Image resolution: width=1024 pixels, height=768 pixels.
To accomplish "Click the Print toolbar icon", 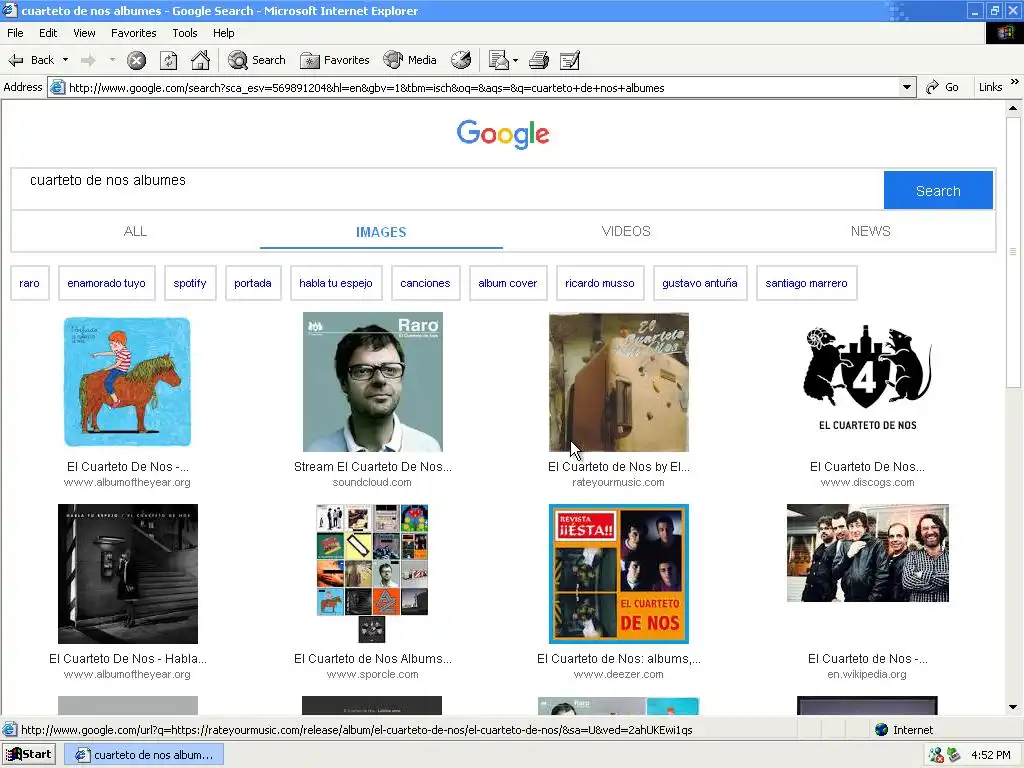I will [539, 60].
